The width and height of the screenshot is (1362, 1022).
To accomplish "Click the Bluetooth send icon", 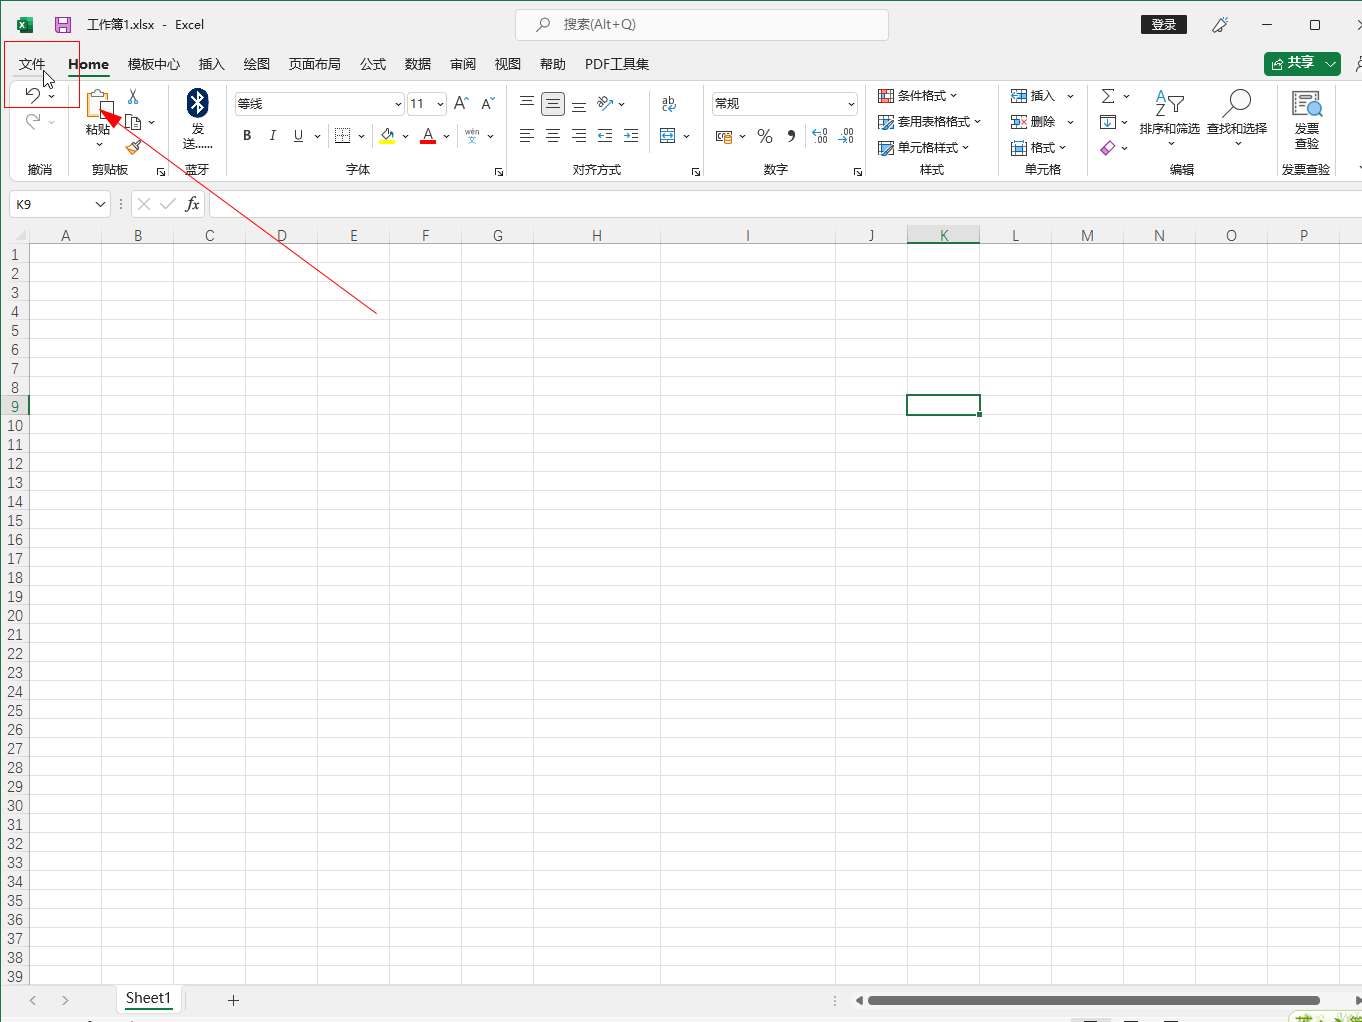I will tap(197, 104).
